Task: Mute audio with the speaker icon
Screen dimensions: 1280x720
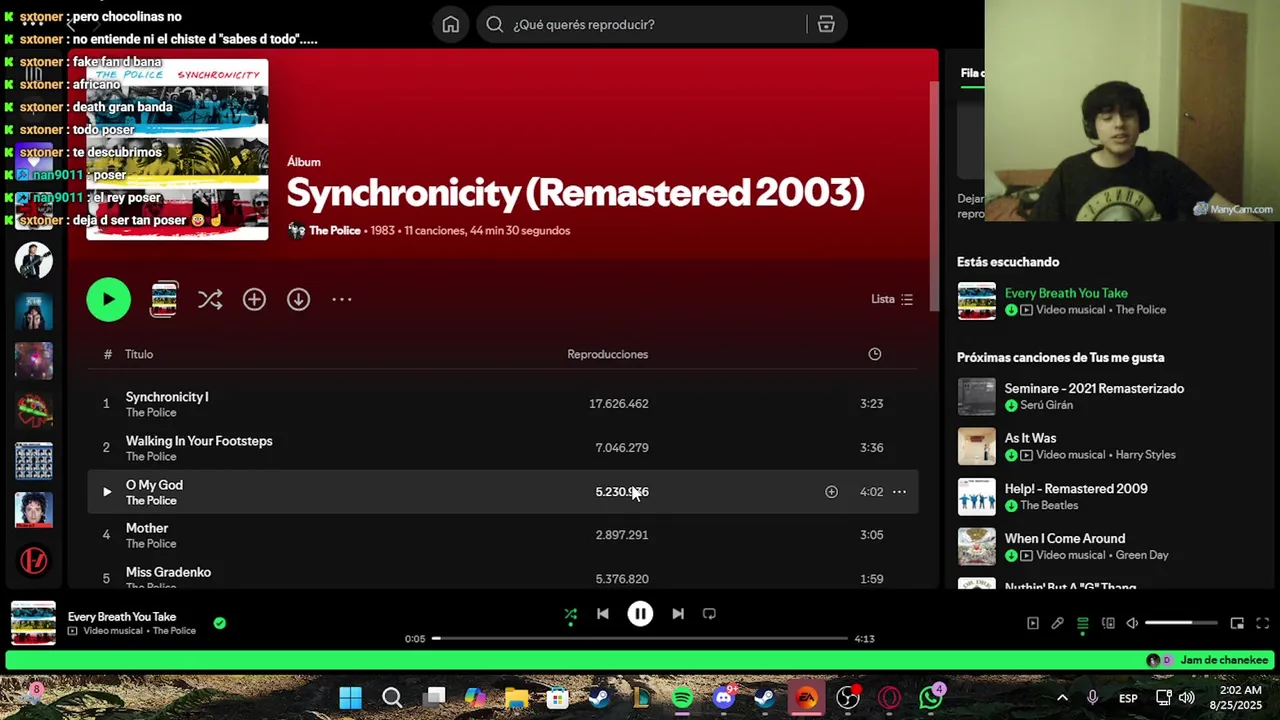Action: [x=1132, y=623]
